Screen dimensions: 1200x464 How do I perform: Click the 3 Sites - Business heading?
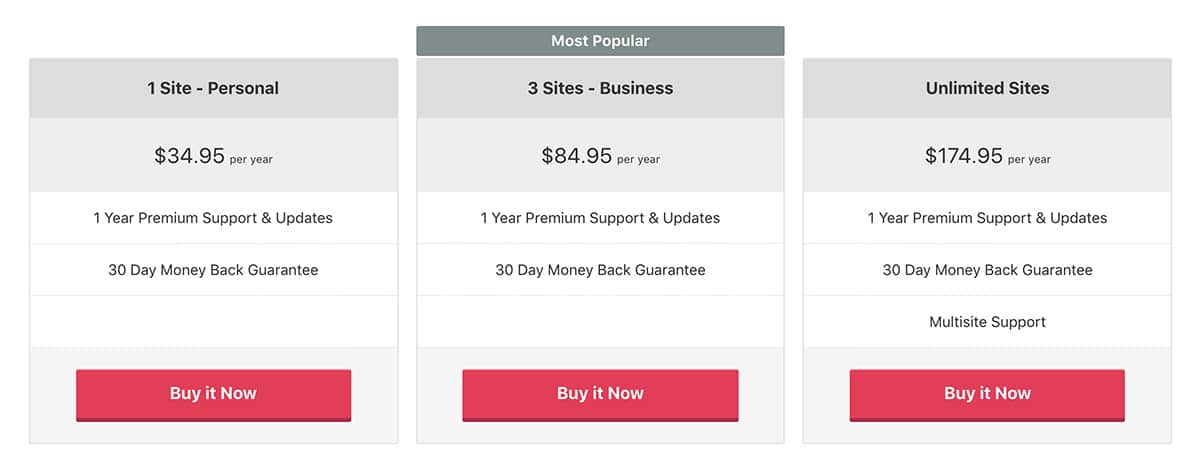(x=600, y=88)
